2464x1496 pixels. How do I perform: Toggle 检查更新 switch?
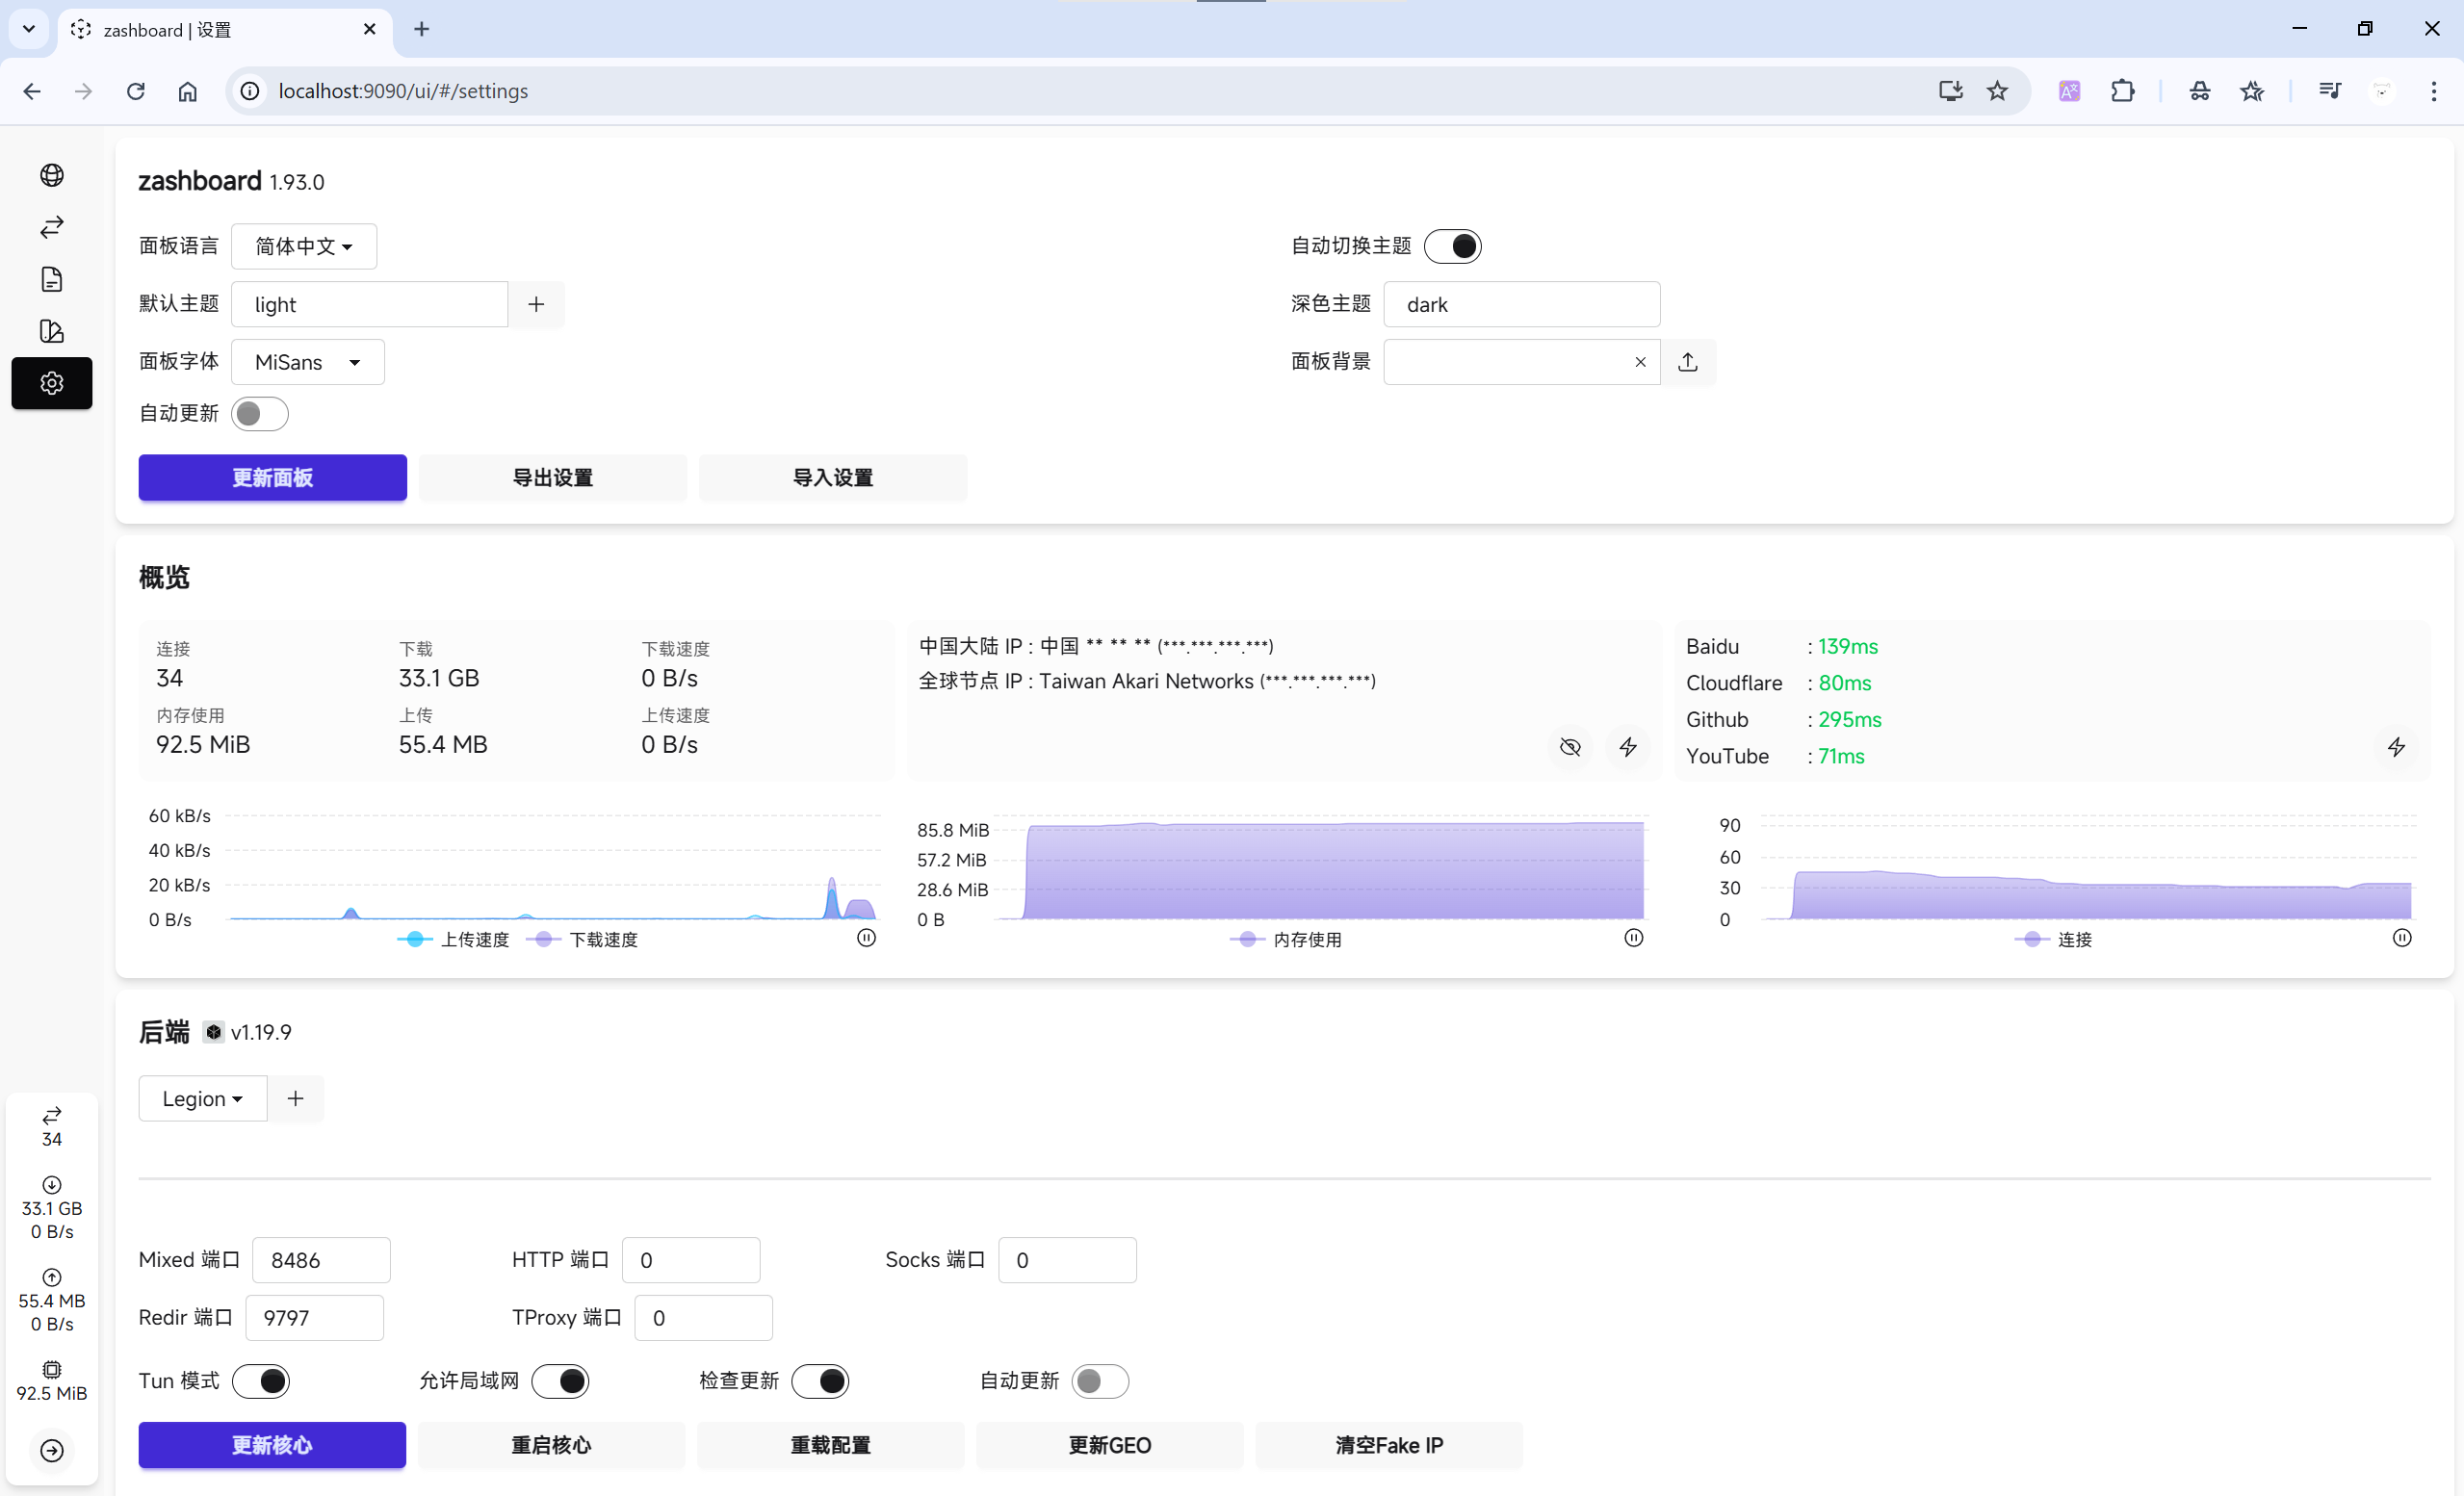click(820, 1381)
